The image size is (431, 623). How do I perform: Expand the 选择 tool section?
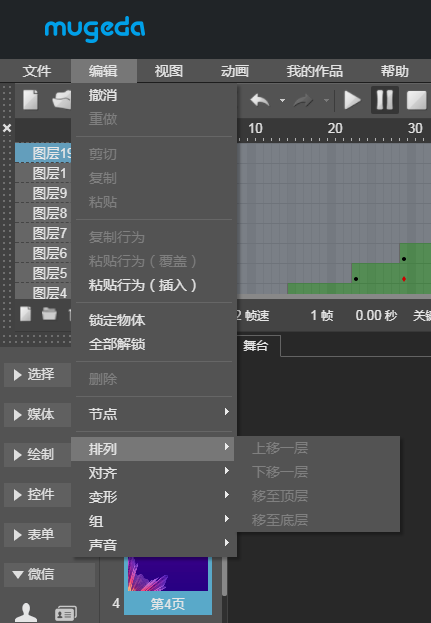[x=37, y=375]
